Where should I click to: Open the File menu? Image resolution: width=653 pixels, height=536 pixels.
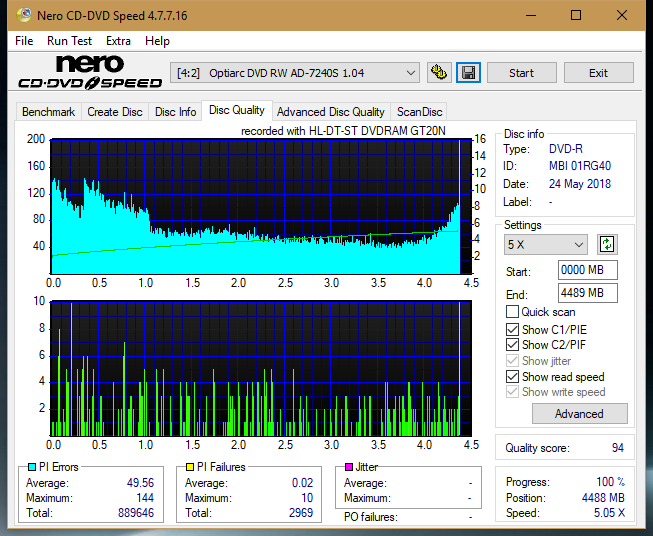coord(24,41)
